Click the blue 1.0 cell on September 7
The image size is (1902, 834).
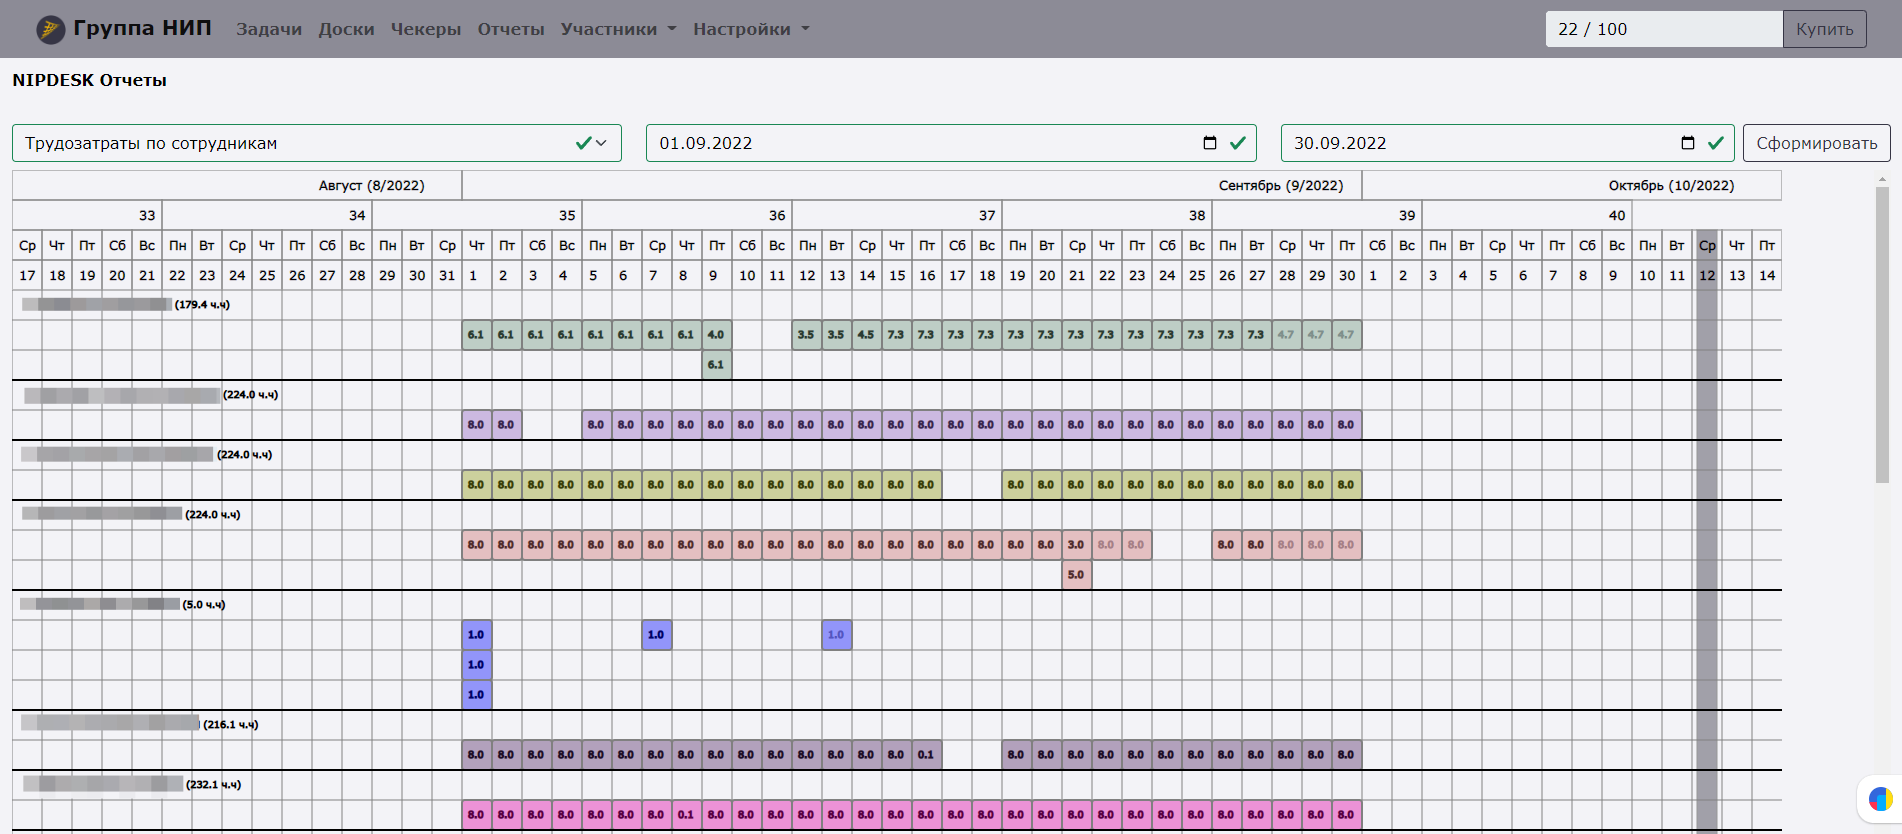[x=656, y=635]
